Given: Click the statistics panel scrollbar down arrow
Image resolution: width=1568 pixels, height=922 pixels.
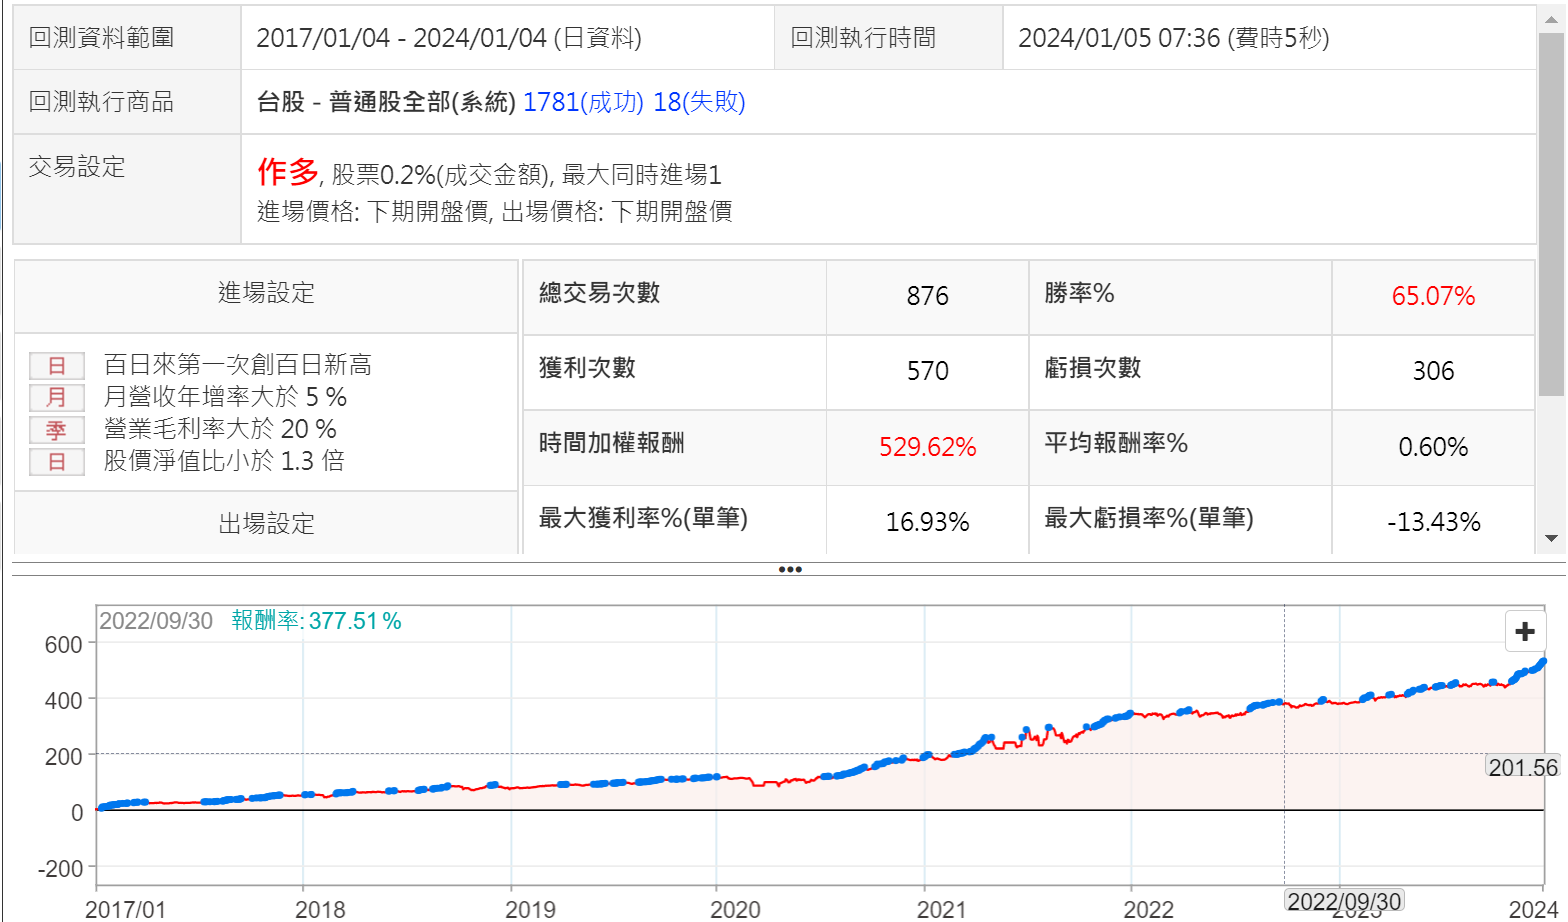Looking at the screenshot, I should (x=1551, y=539).
